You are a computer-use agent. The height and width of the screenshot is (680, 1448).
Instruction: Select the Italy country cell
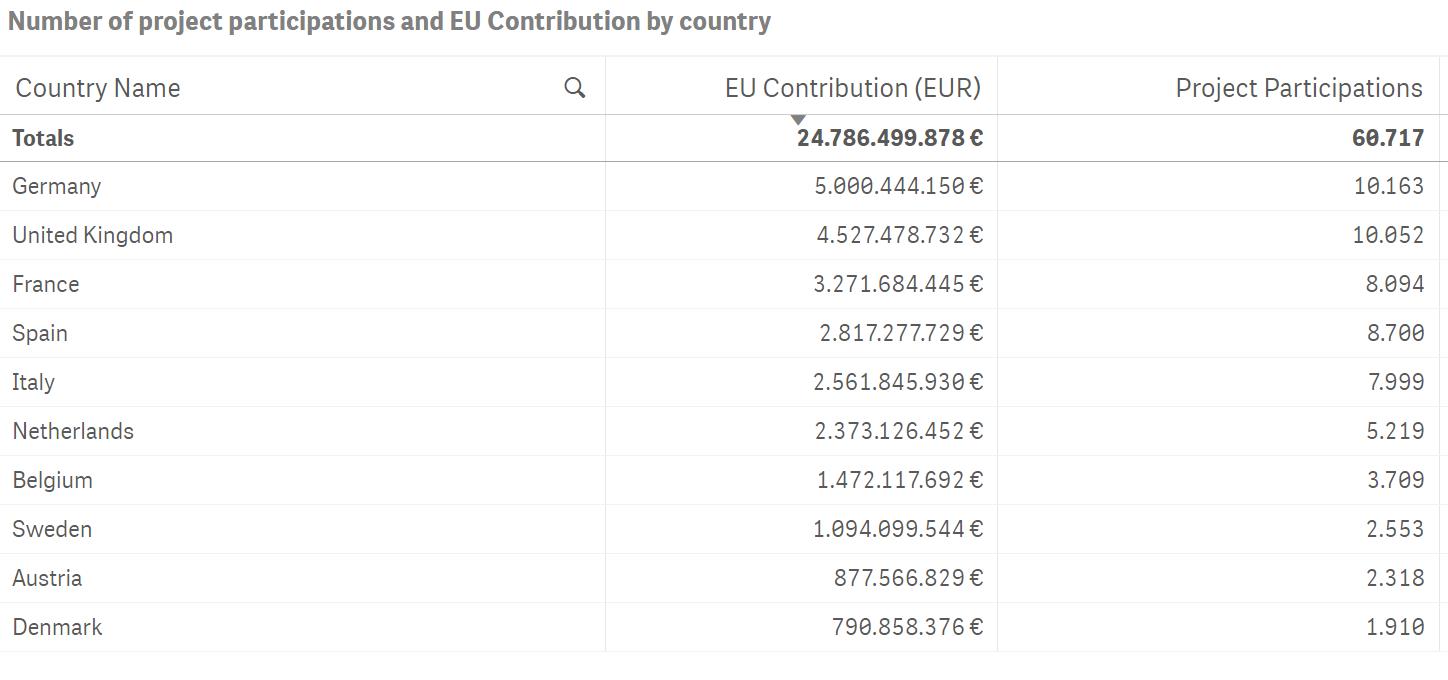click(34, 382)
